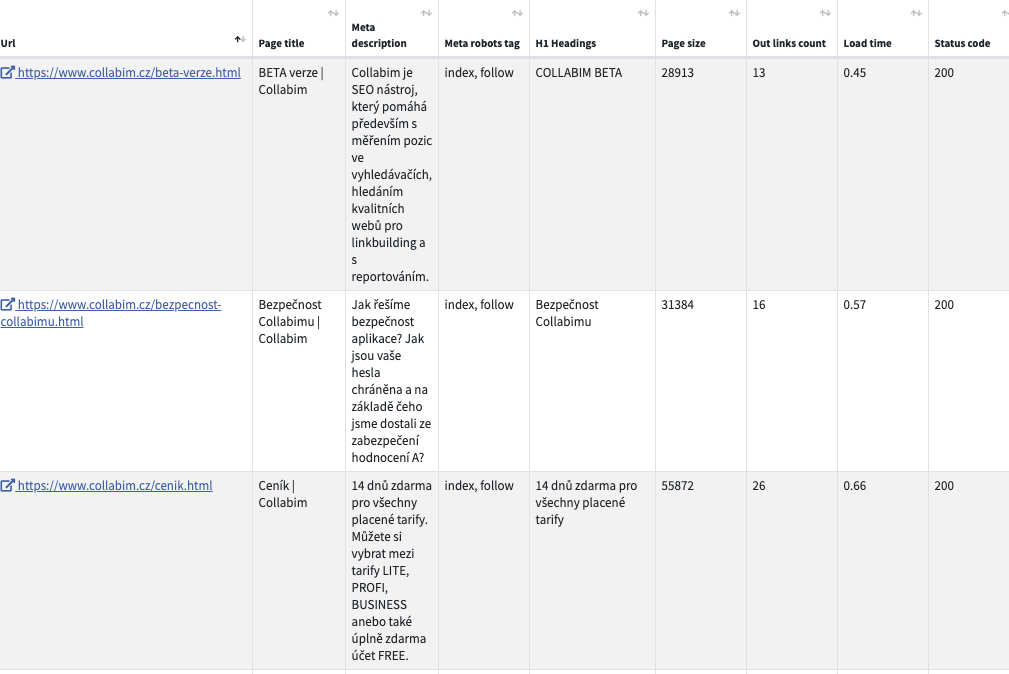Click the Load time column header
The width and height of the screenshot is (1009, 674).
coord(867,43)
